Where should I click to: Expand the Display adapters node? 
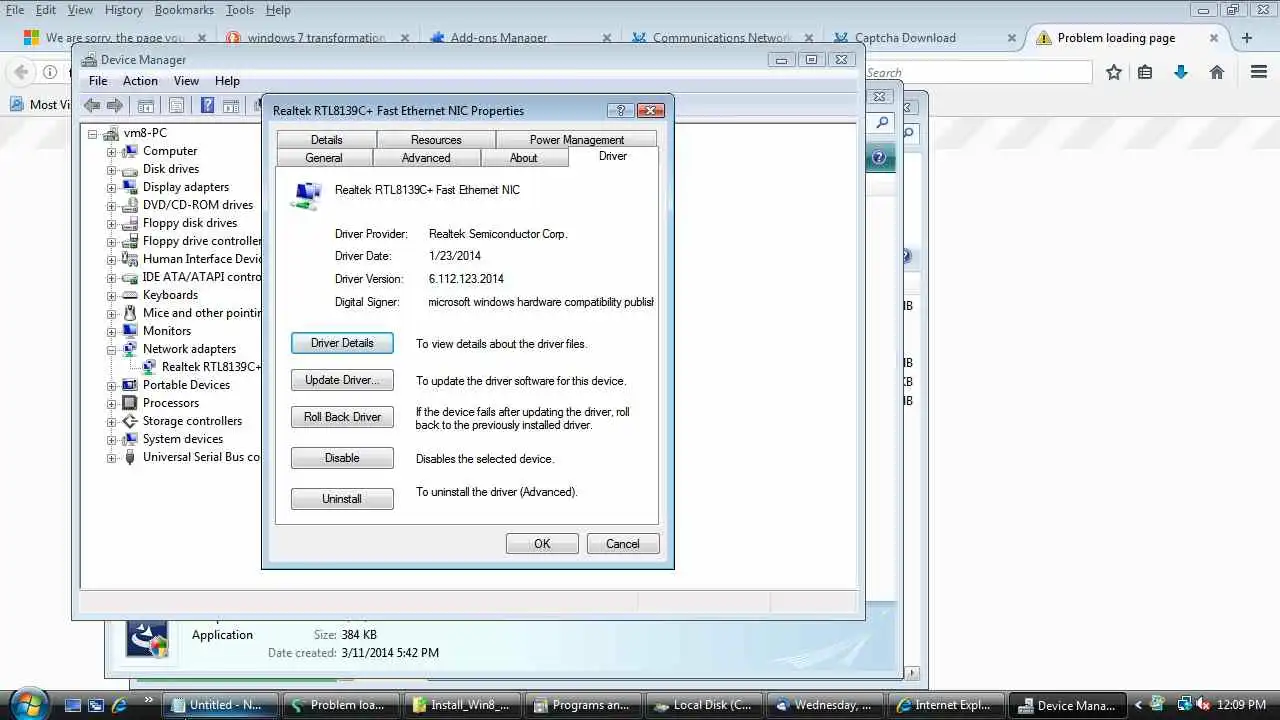[112, 188]
